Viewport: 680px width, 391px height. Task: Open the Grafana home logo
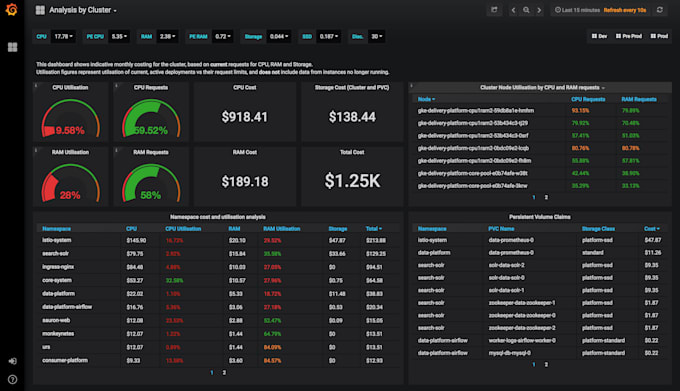(x=12, y=10)
